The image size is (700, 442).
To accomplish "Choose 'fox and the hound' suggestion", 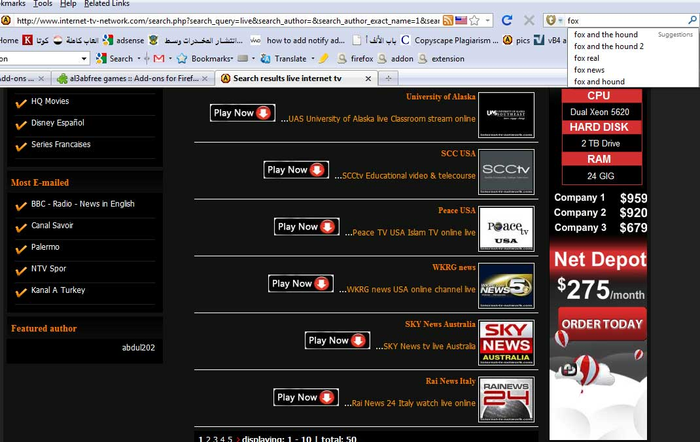I will coord(606,34).
